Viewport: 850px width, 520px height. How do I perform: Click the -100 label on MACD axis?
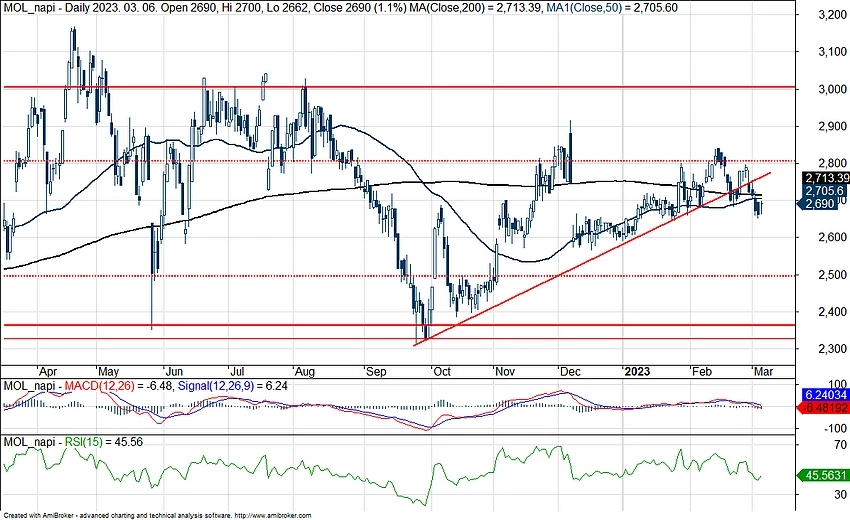835,428
